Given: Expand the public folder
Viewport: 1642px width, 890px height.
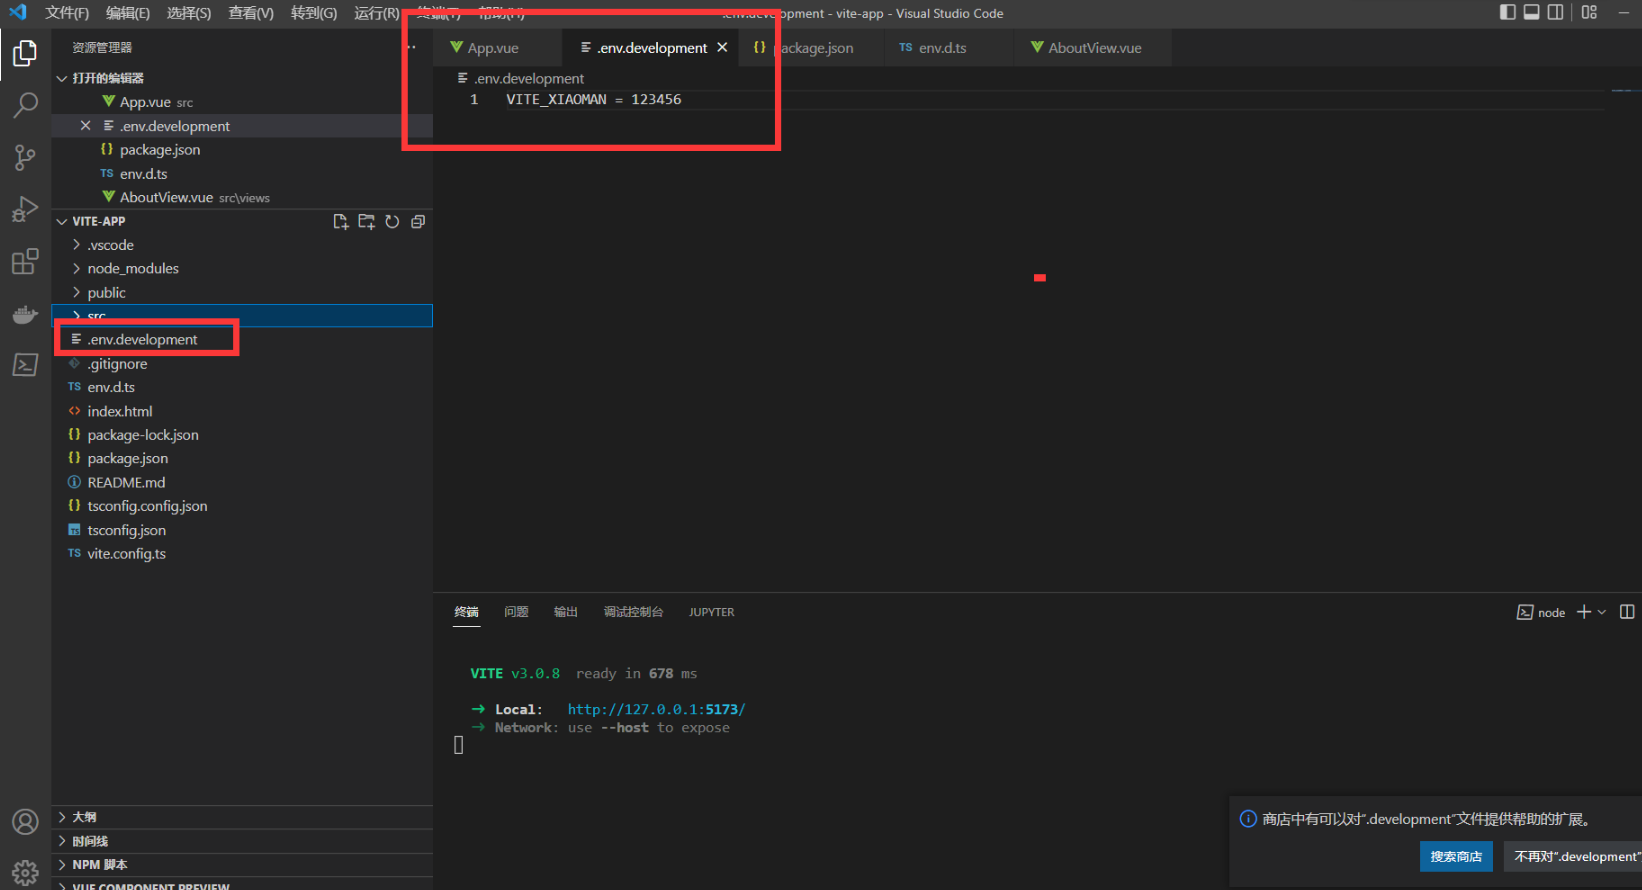Looking at the screenshot, I should pos(106,293).
